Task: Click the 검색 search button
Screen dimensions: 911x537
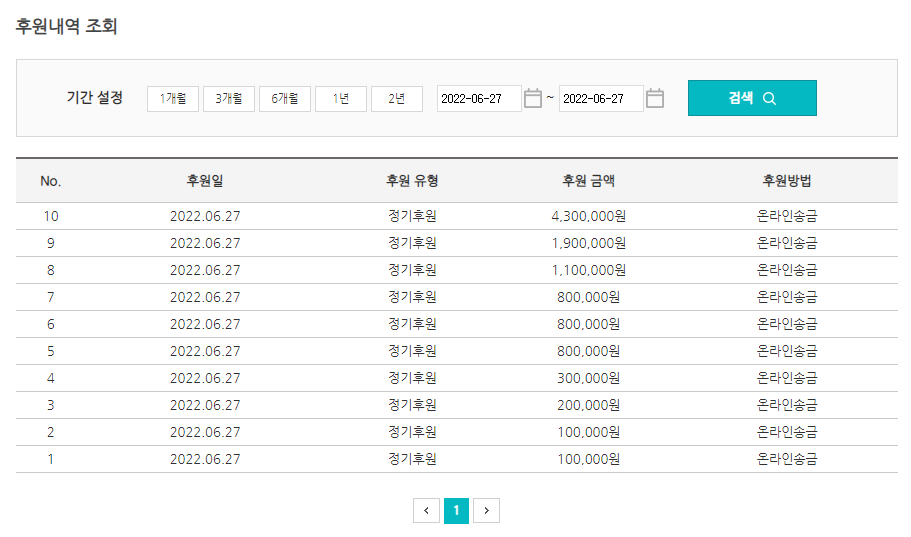Action: click(x=752, y=98)
